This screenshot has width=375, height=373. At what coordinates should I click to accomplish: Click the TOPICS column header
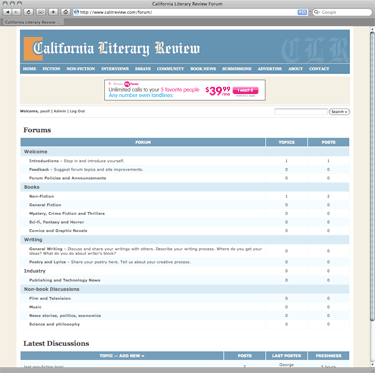(x=287, y=142)
